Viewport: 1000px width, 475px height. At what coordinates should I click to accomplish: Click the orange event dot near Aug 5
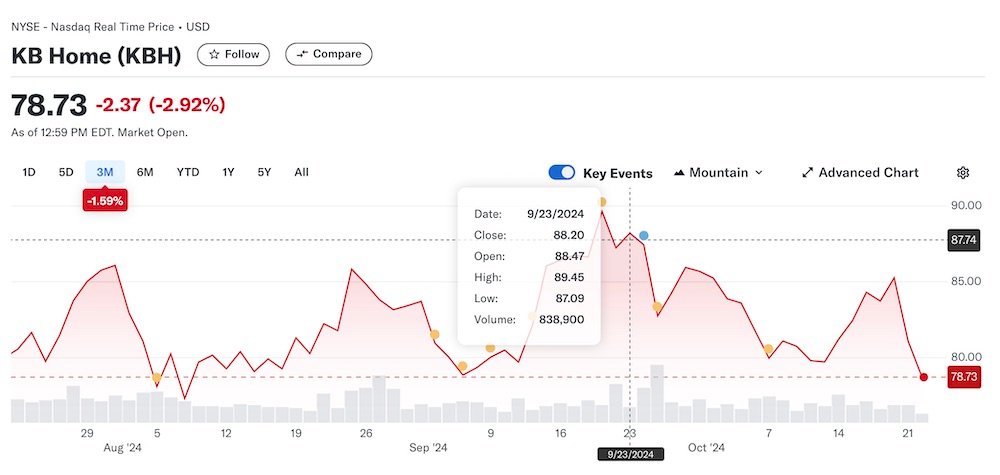click(x=158, y=378)
